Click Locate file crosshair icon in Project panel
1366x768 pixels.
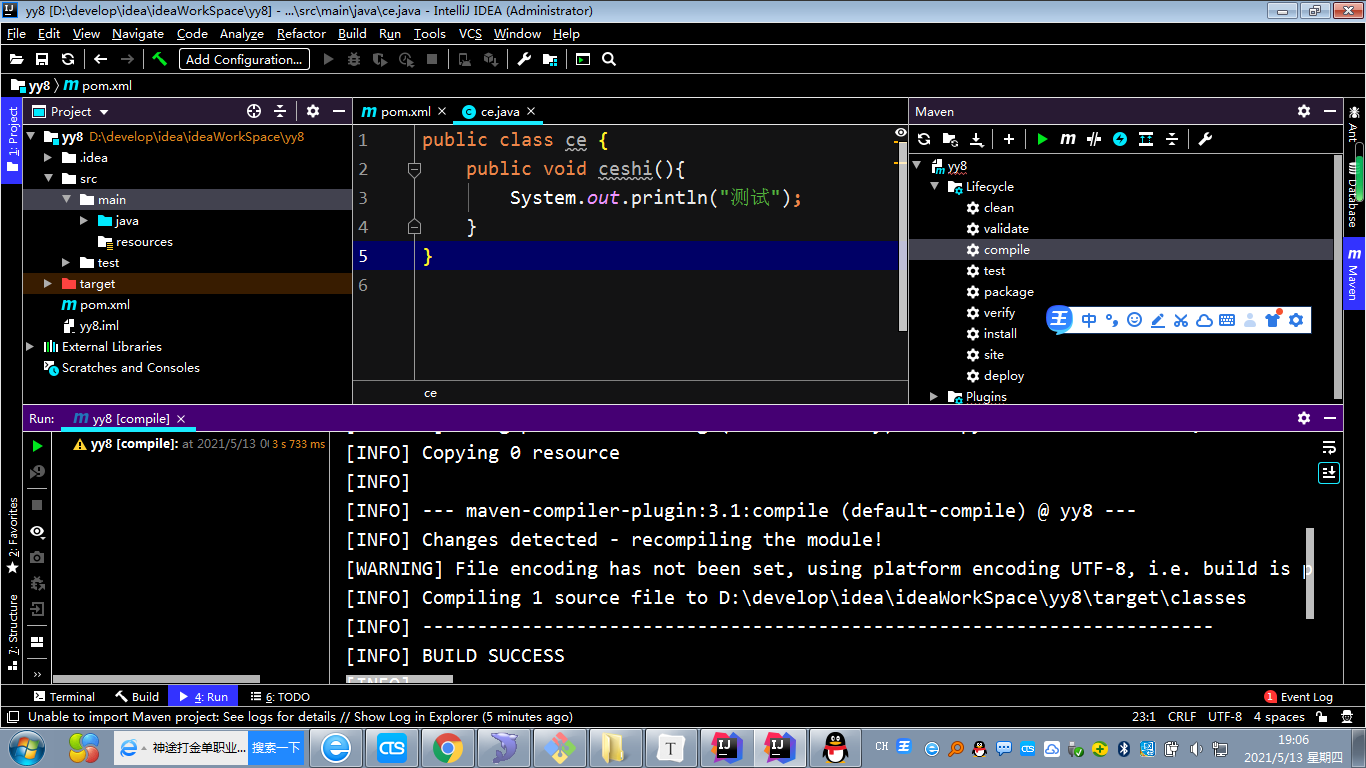click(x=254, y=111)
